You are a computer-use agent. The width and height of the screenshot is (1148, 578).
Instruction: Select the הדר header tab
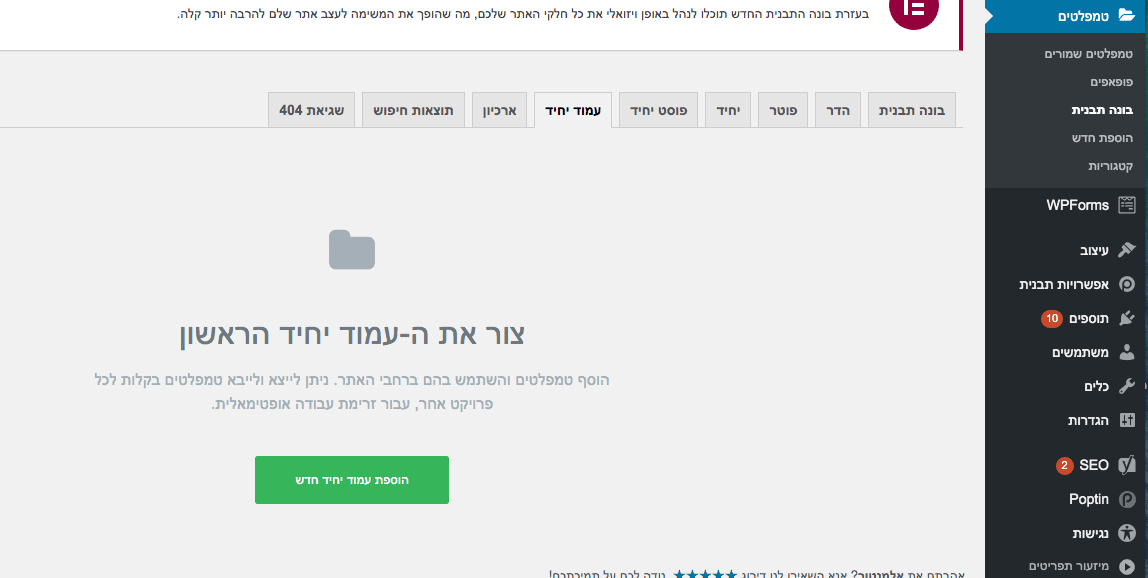[x=837, y=110]
